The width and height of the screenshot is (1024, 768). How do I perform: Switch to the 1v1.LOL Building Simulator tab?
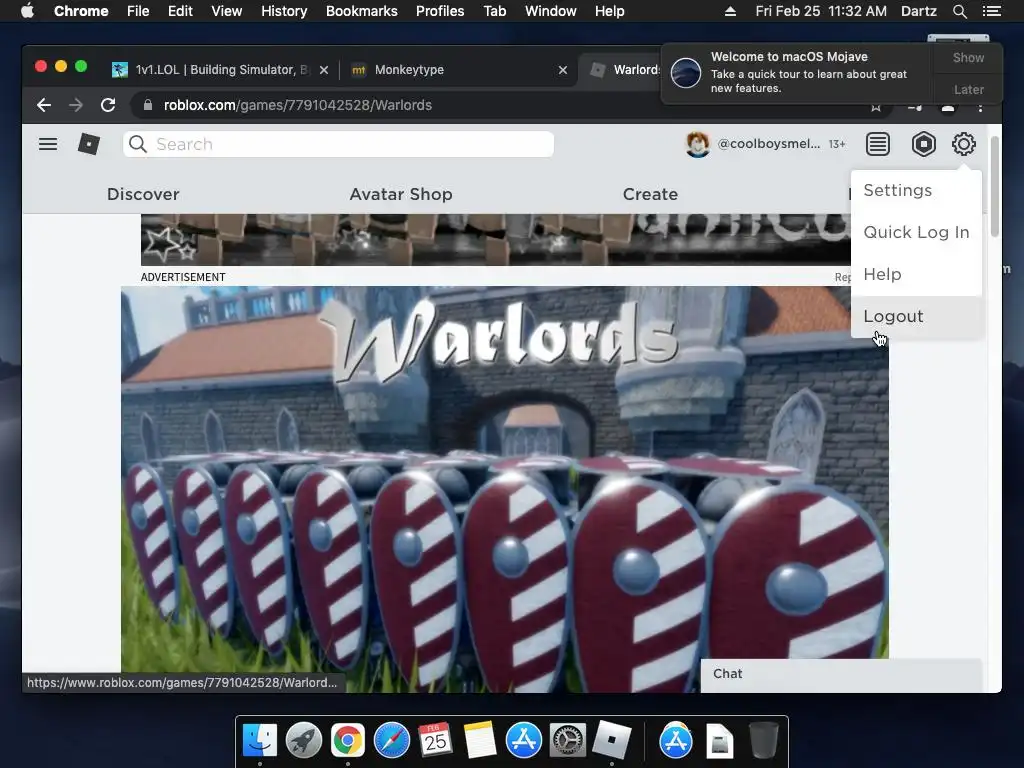click(220, 70)
